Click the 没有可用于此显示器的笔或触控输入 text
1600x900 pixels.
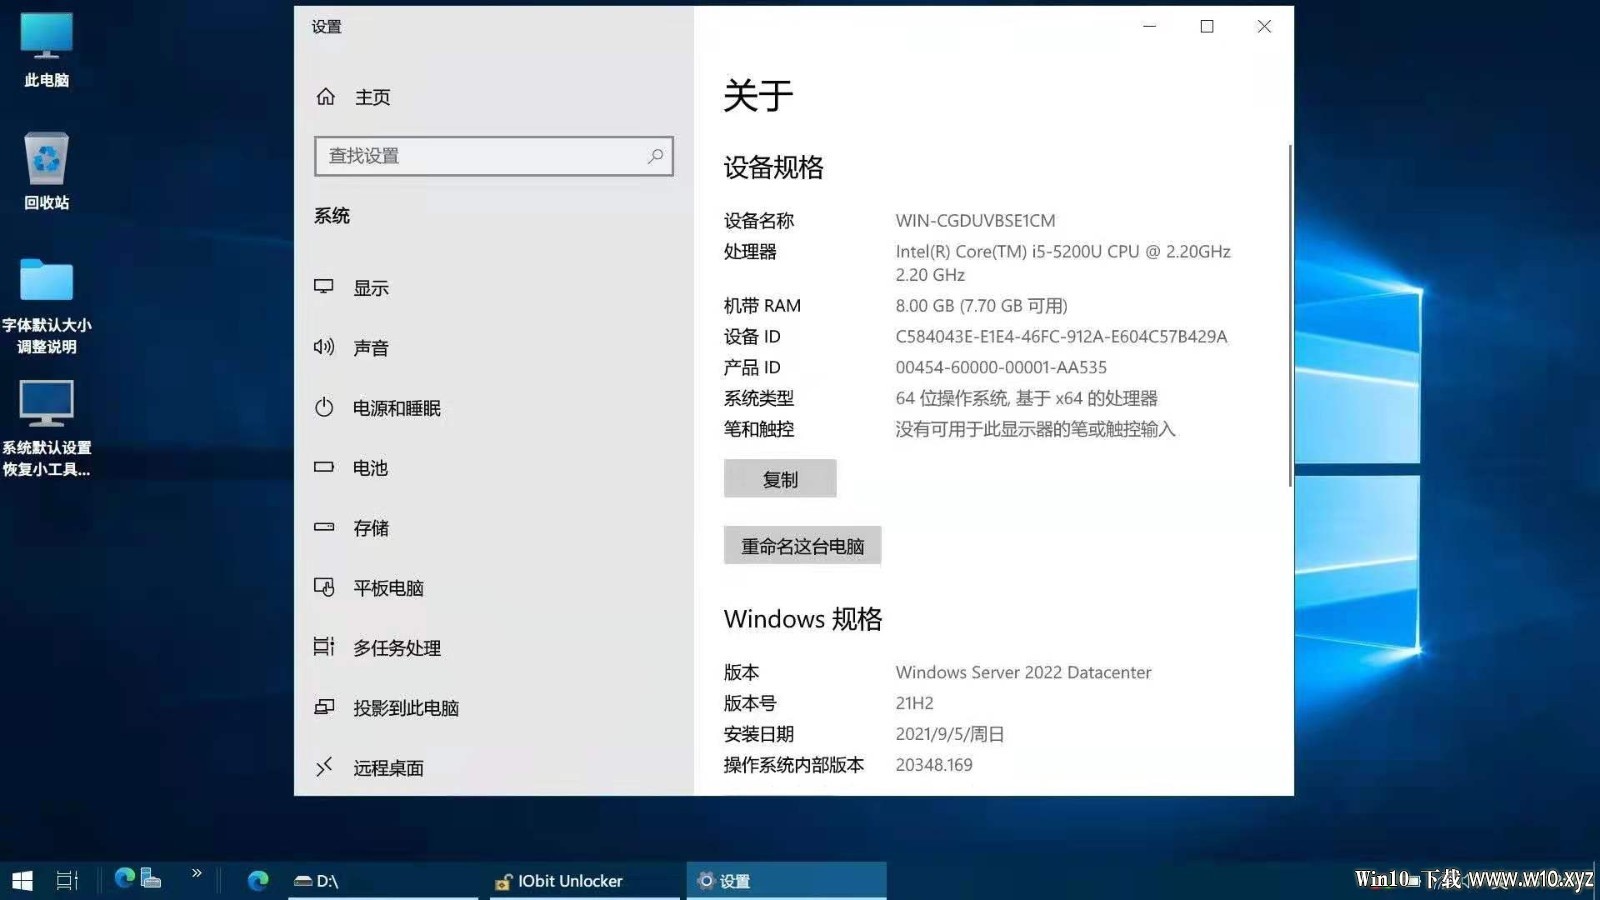(x=1035, y=429)
